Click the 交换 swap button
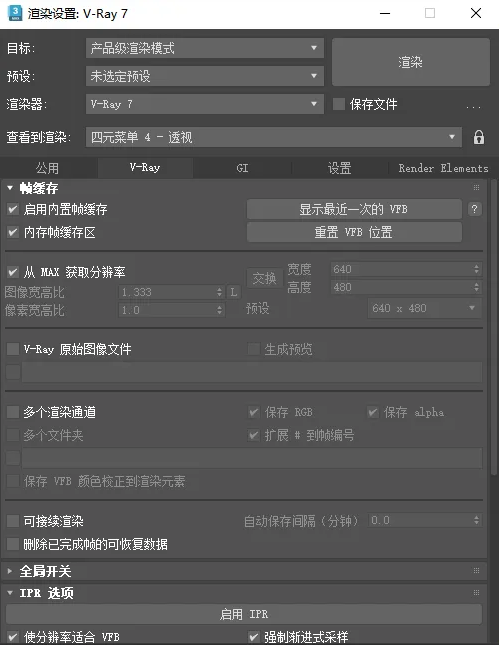Image resolution: width=499 pixels, height=645 pixels. (x=265, y=278)
